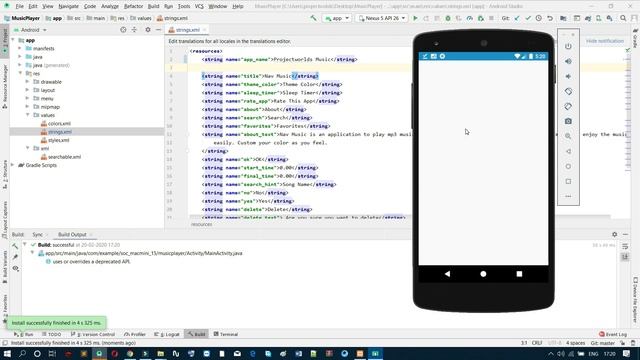
Task: Open Search Everywhere magnifier in toolbar
Action: [x=623, y=18]
